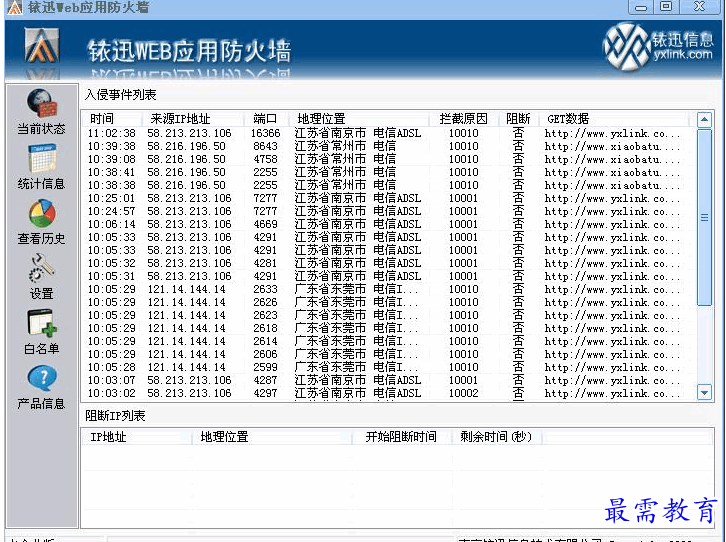Click port 2623 in the event list
This screenshot has height=542, width=726.
(265, 315)
